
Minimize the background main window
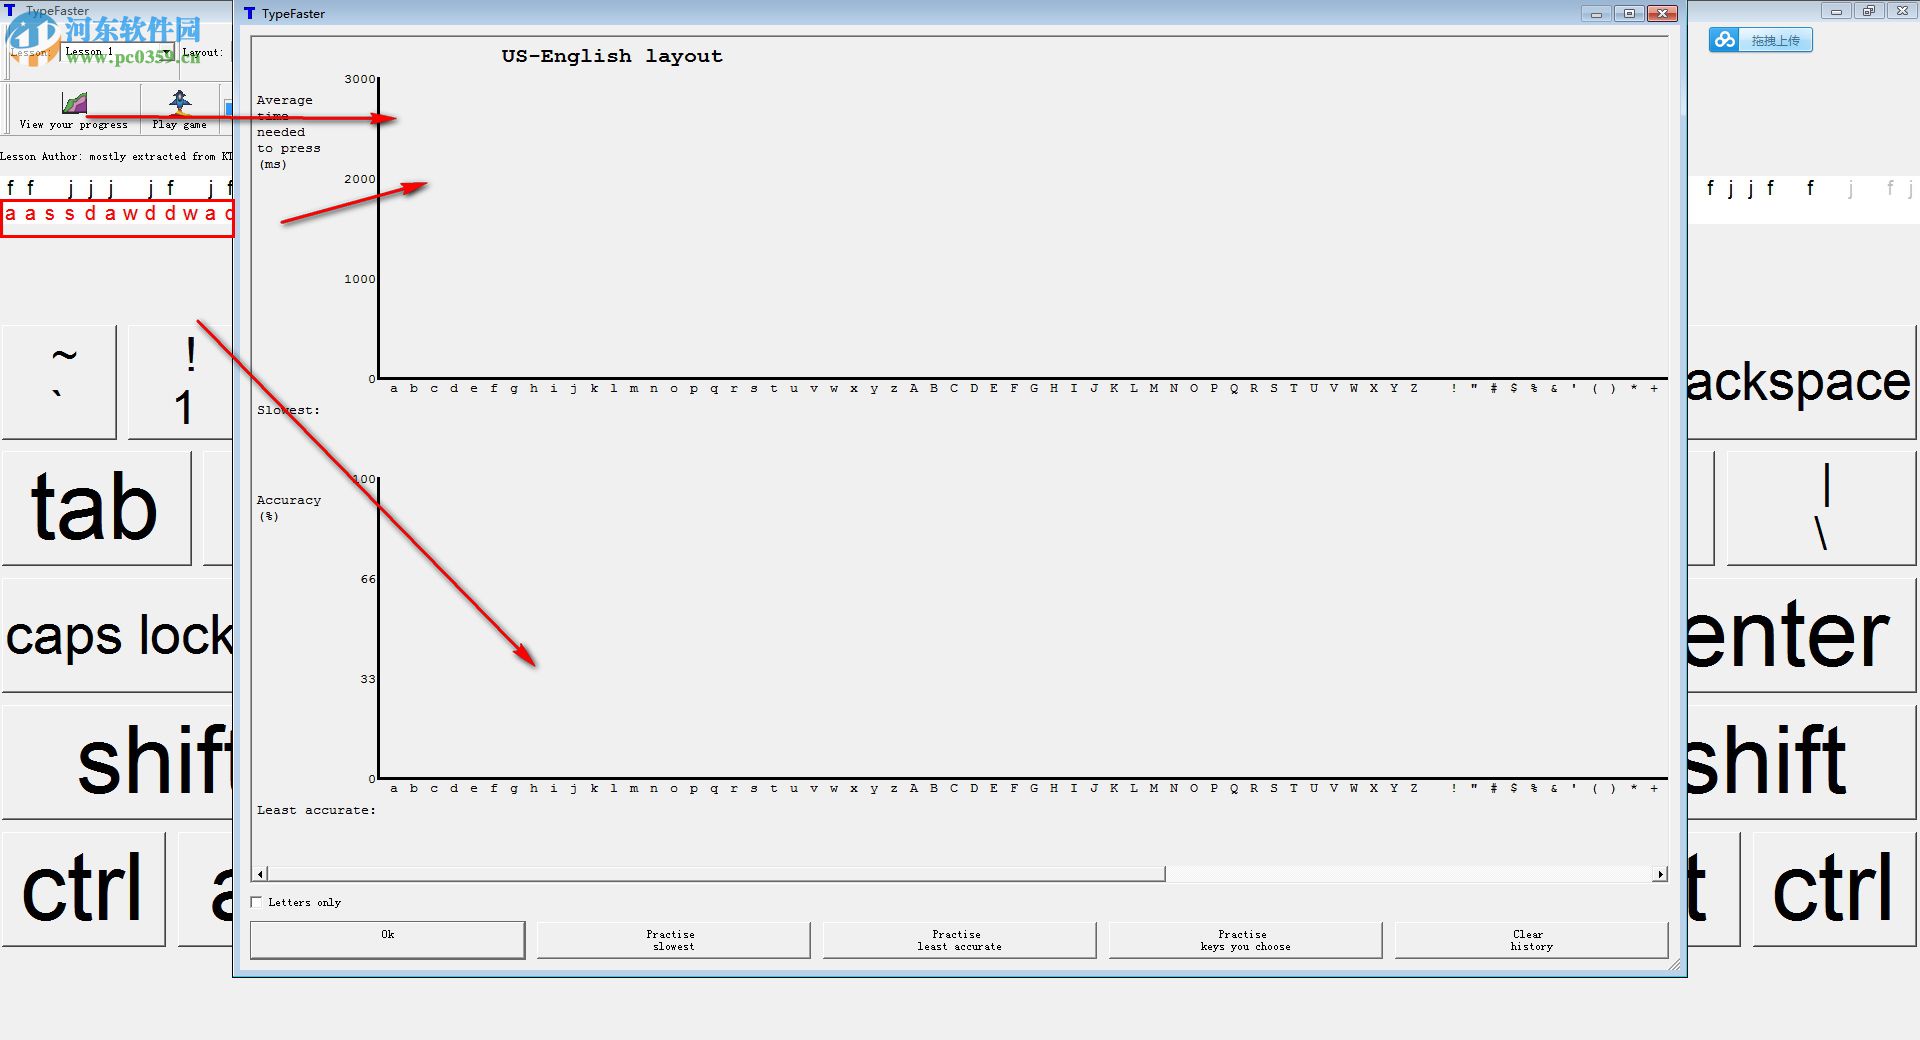[x=1836, y=11]
